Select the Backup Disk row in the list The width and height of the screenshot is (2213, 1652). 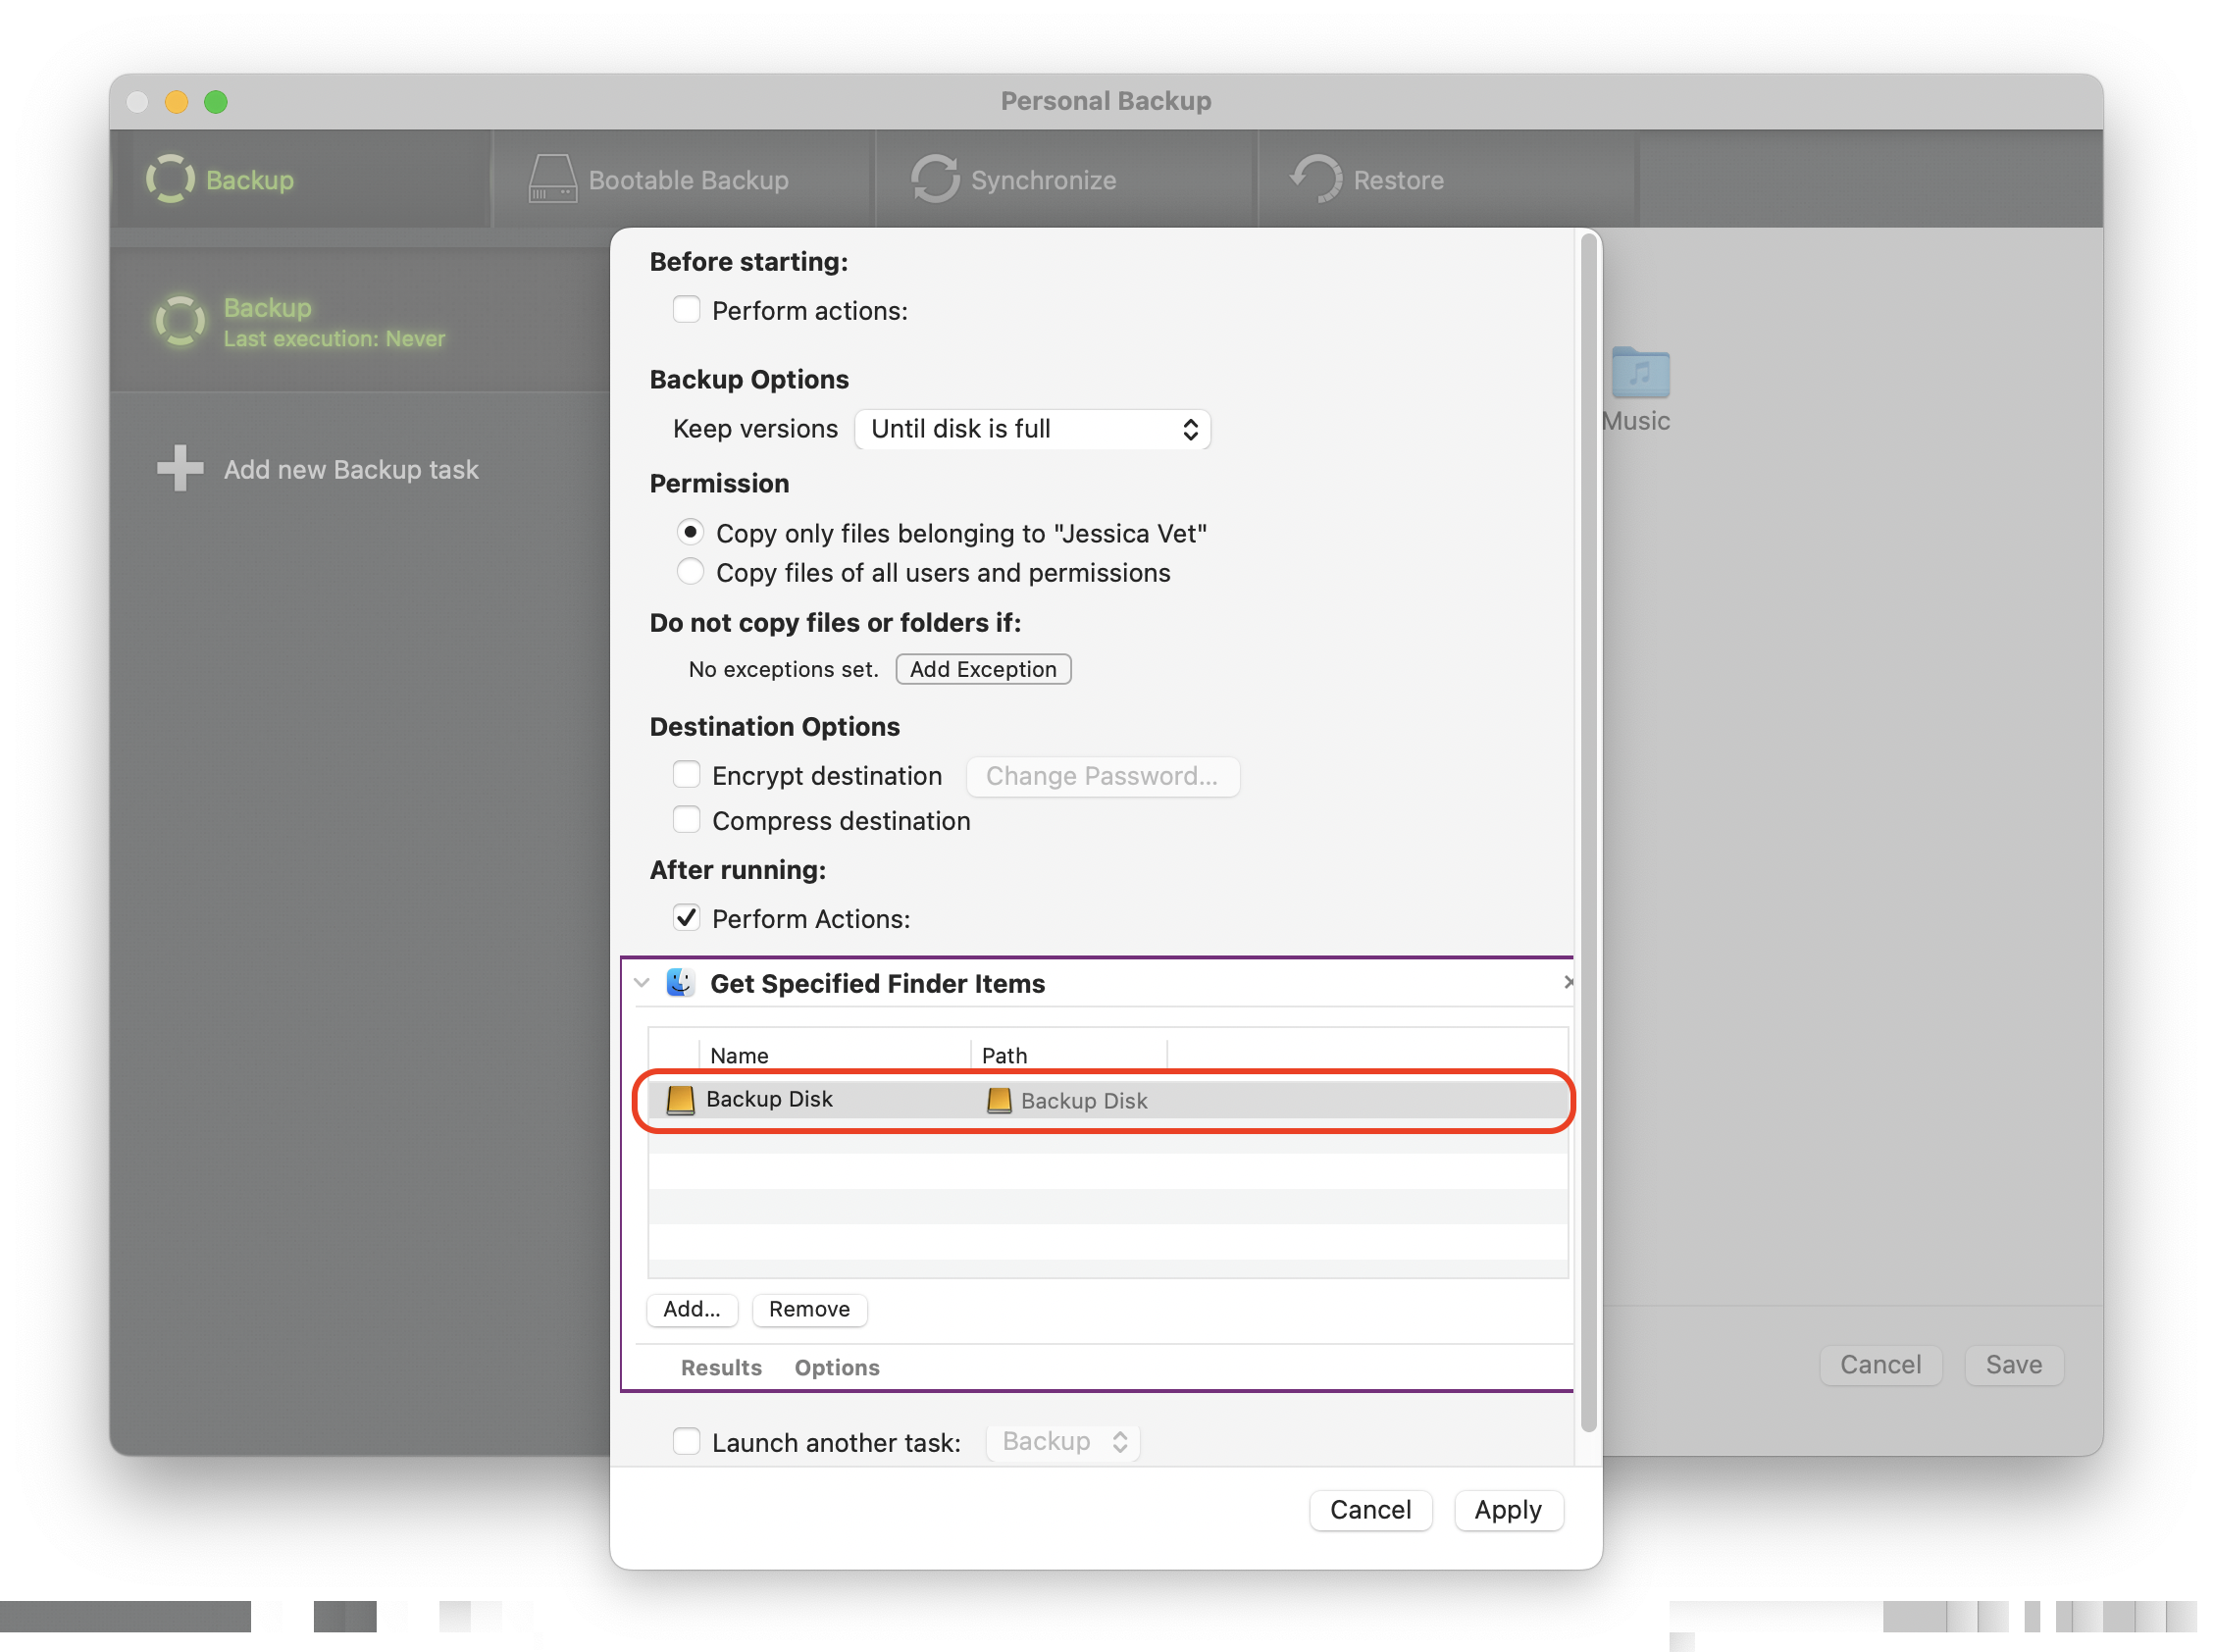(1107, 1100)
